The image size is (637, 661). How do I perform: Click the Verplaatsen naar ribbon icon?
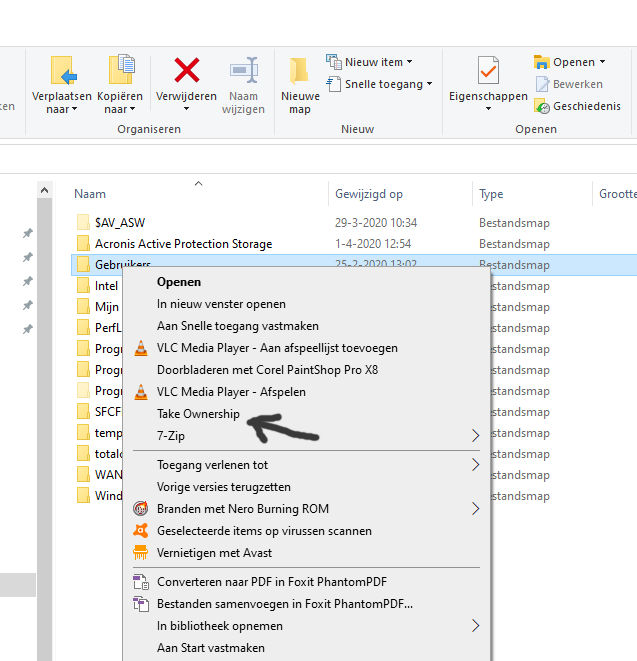[62, 72]
